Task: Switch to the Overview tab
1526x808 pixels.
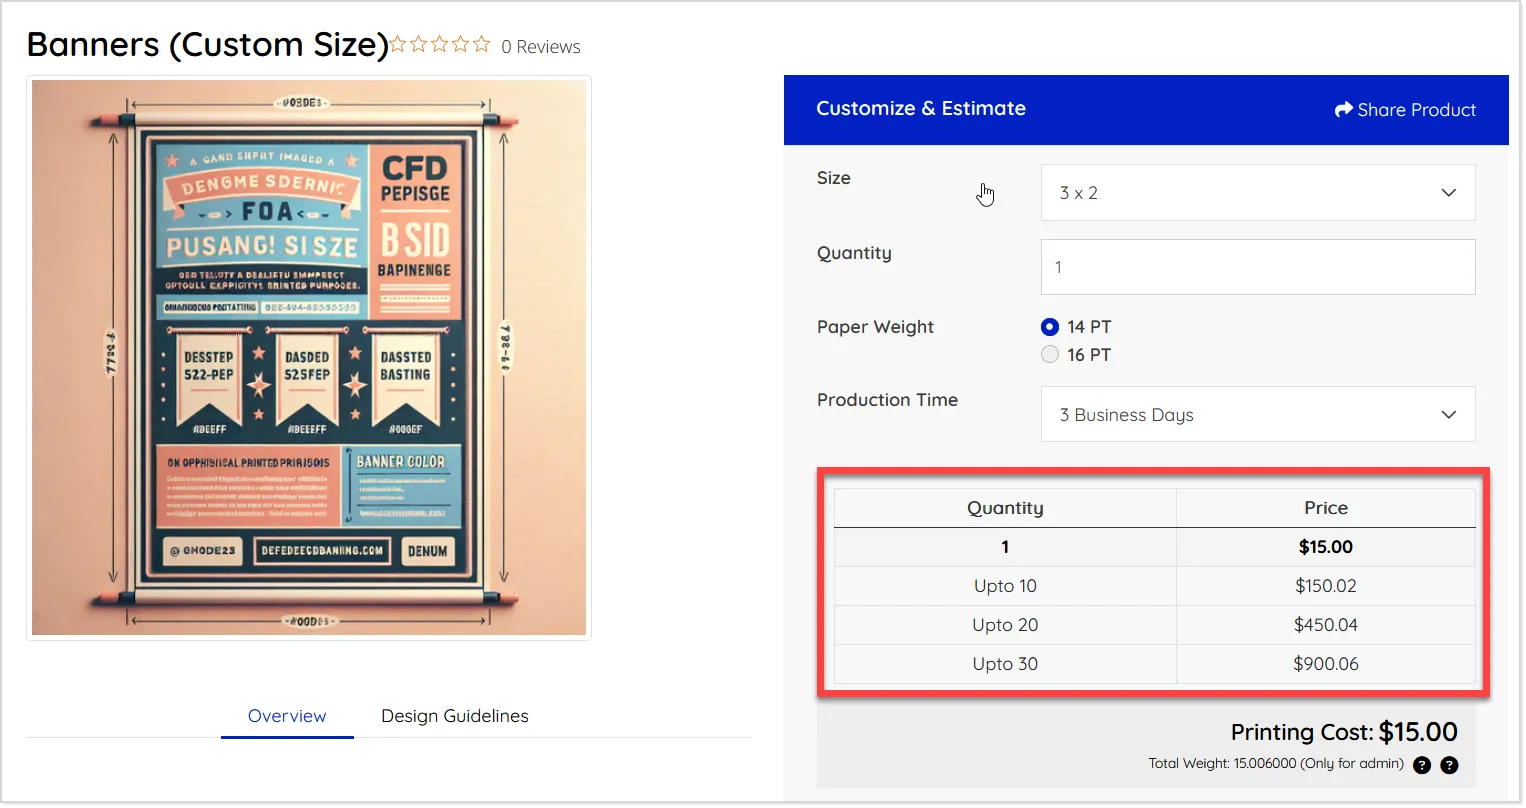Action: (x=287, y=716)
